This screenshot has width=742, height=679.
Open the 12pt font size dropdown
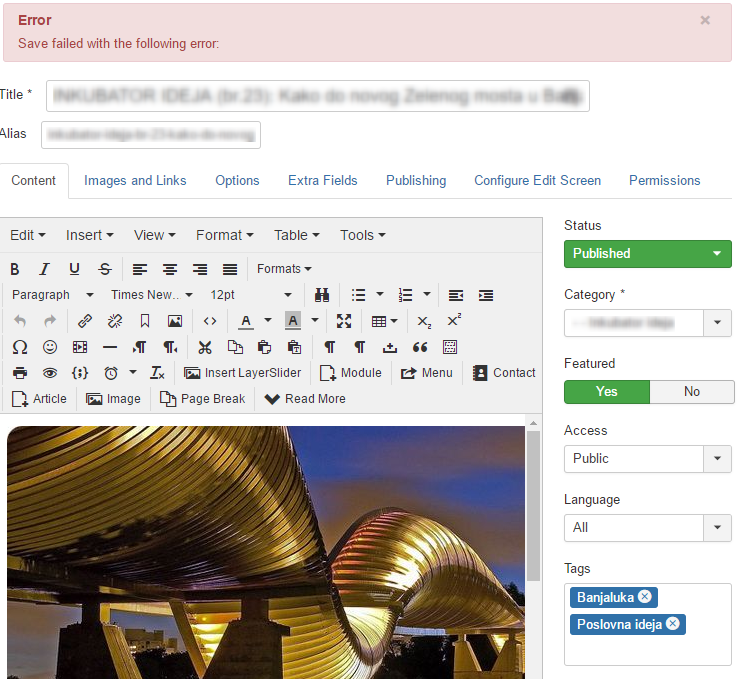(250, 295)
